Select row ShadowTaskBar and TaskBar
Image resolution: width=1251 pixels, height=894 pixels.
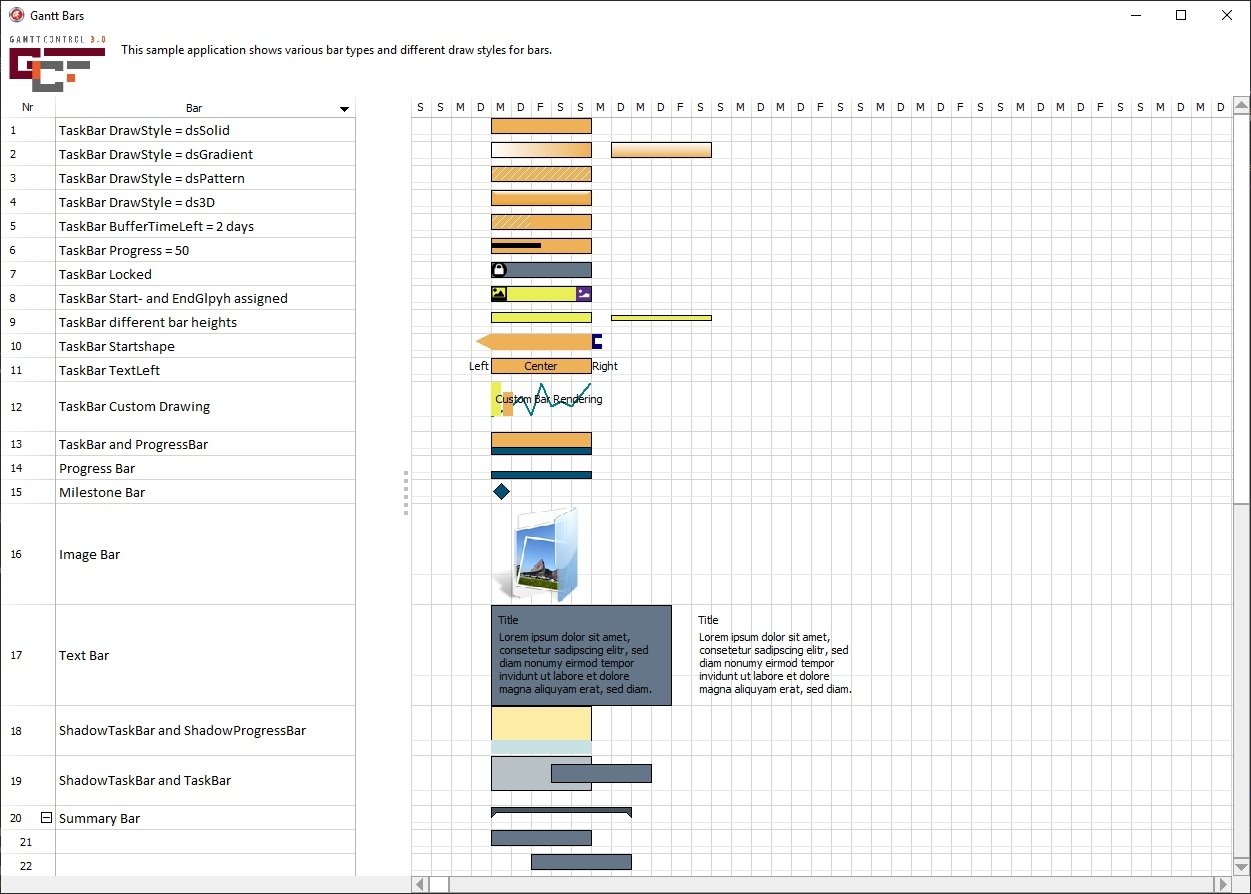[x=178, y=780]
